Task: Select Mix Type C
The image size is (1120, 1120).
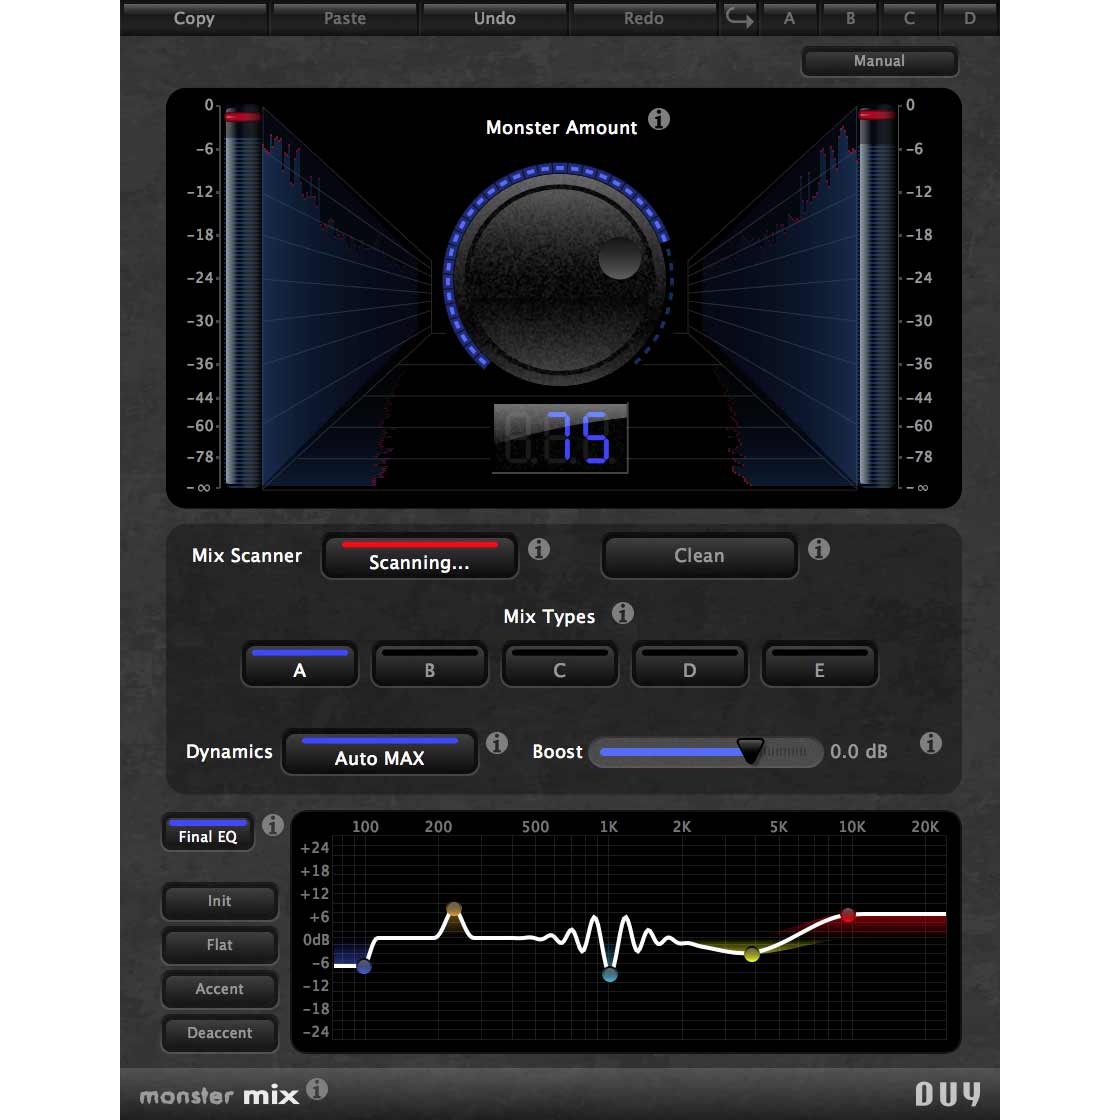Action: (x=559, y=664)
